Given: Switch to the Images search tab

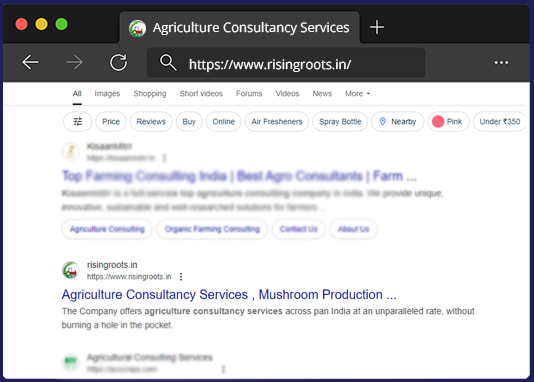Looking at the screenshot, I should tap(107, 94).
